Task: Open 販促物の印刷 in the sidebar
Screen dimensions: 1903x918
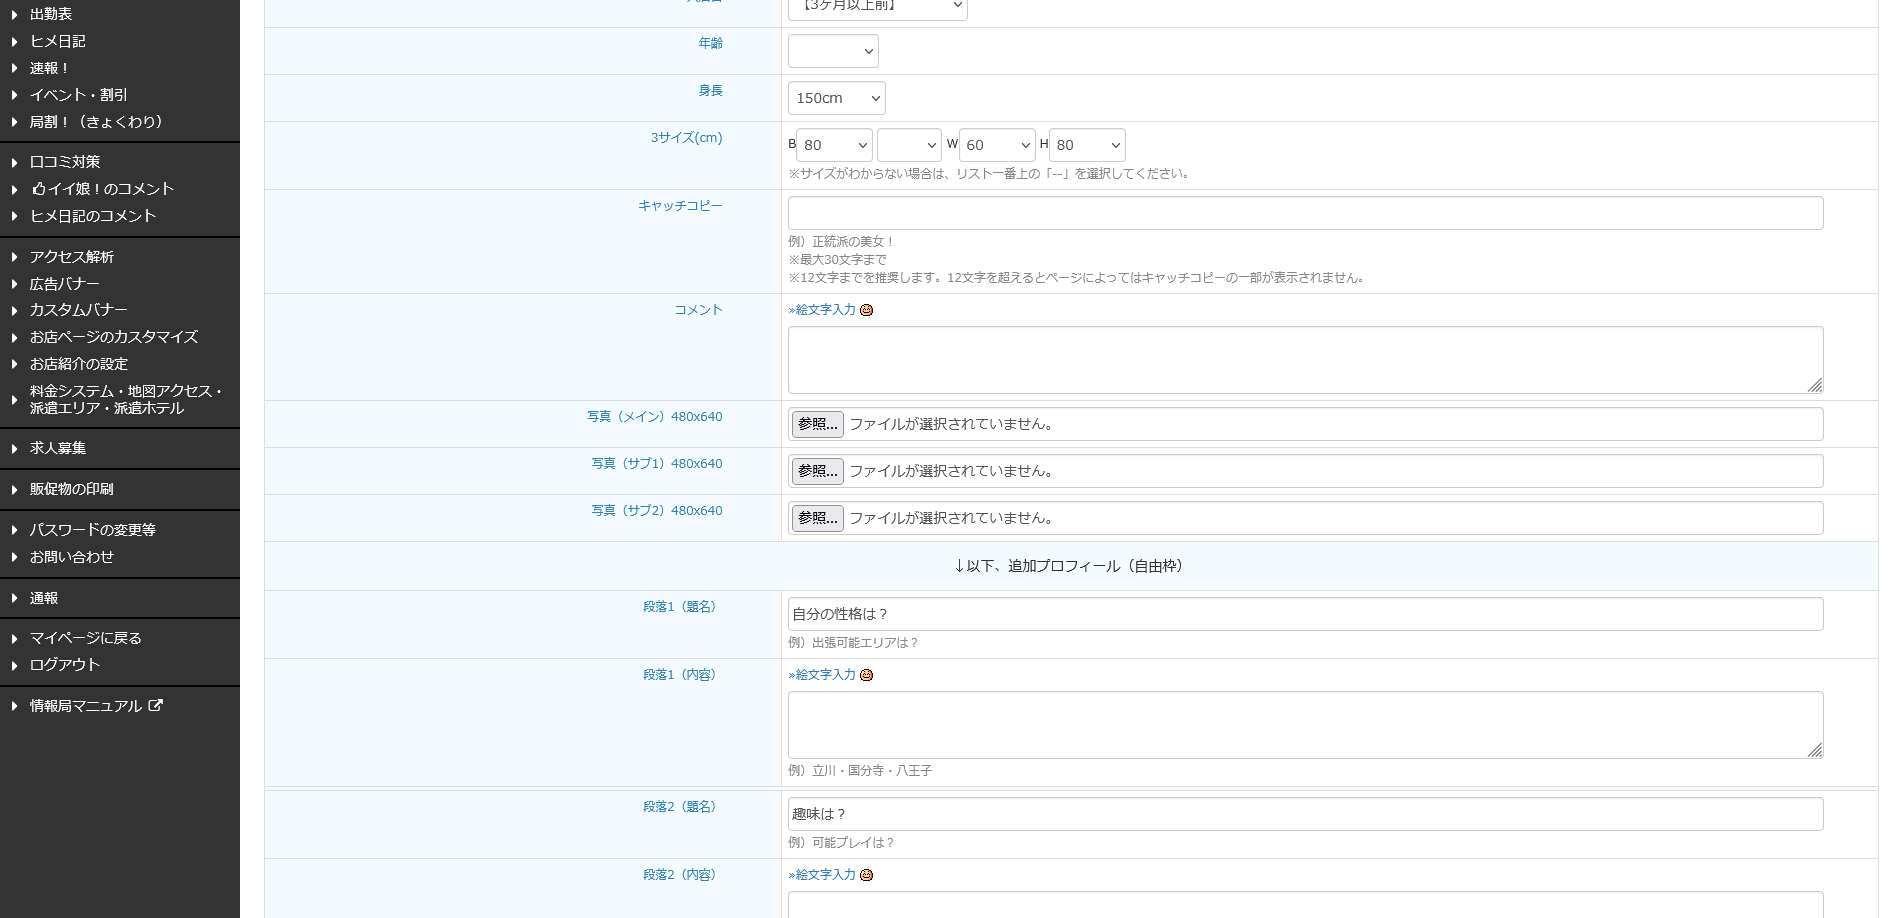Action: 72,489
